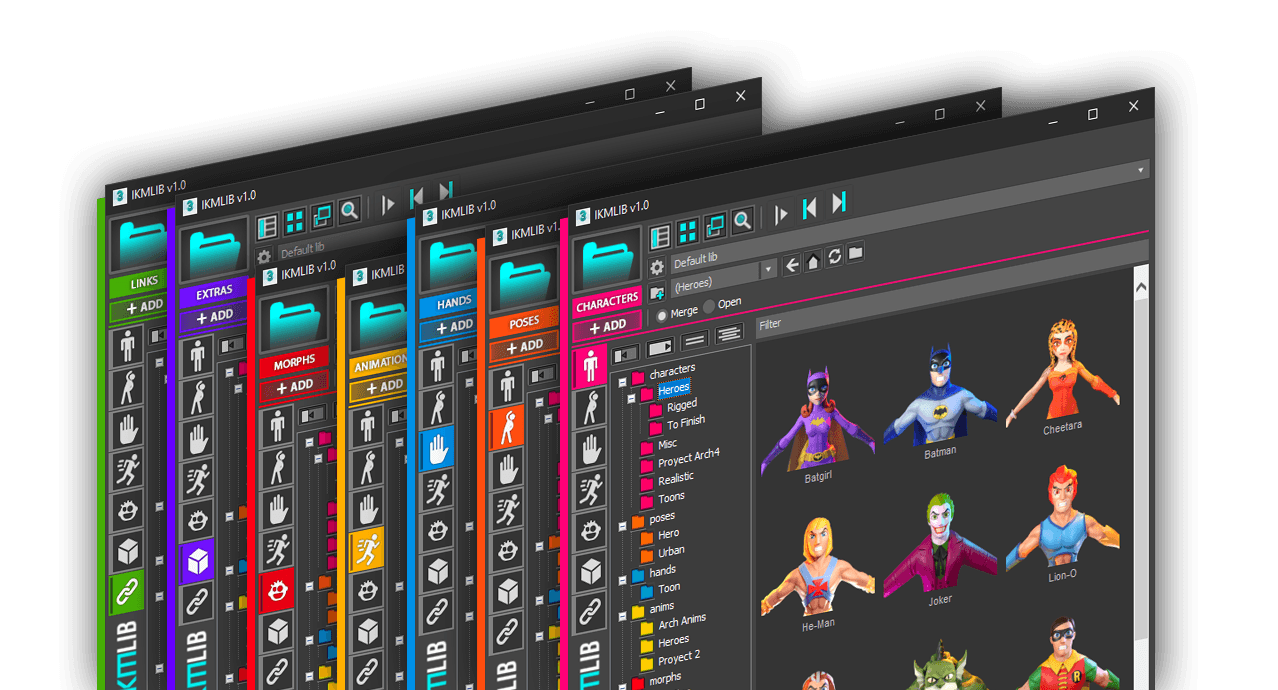Viewport: 1278px width, 690px height.
Task: Click the refresh library icon
Action: point(834,258)
